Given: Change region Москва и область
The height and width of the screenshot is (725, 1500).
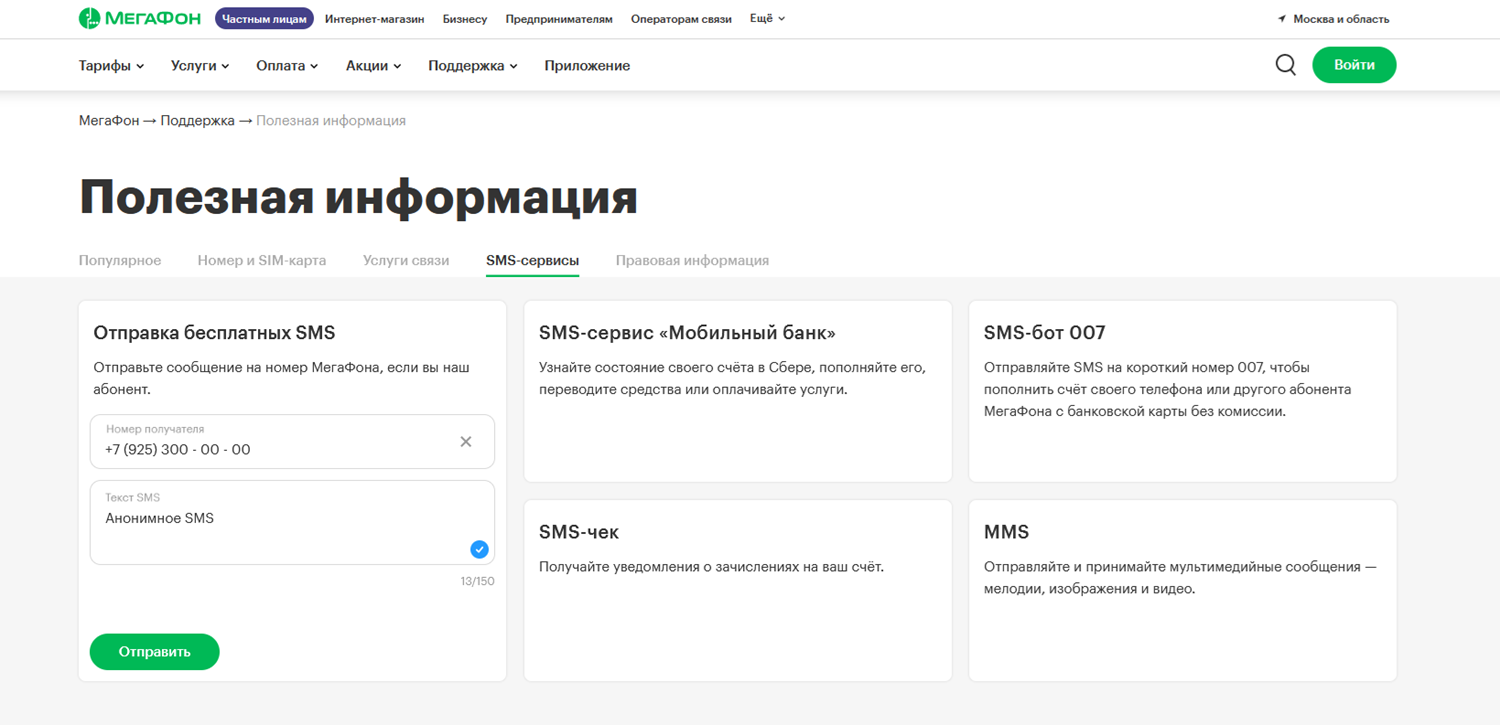Looking at the screenshot, I should point(1341,19).
